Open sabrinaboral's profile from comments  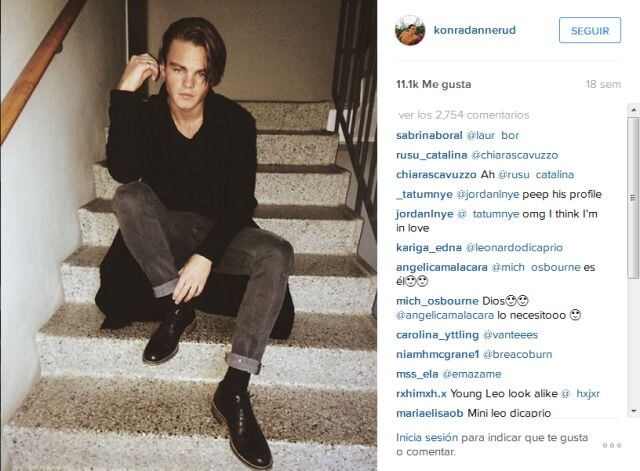coord(429,136)
